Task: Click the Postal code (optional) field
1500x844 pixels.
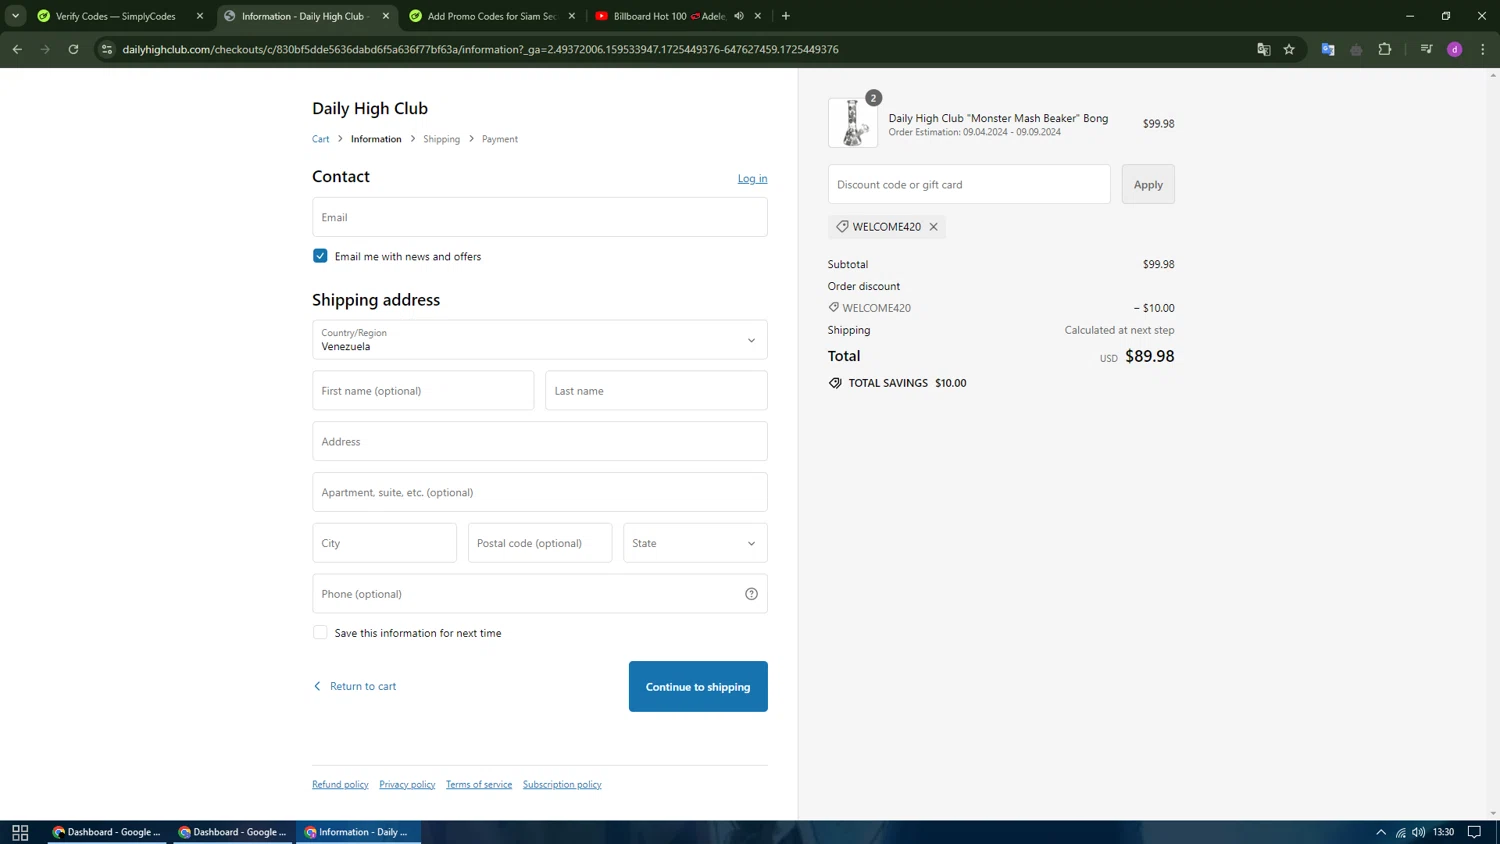Action: [x=540, y=543]
